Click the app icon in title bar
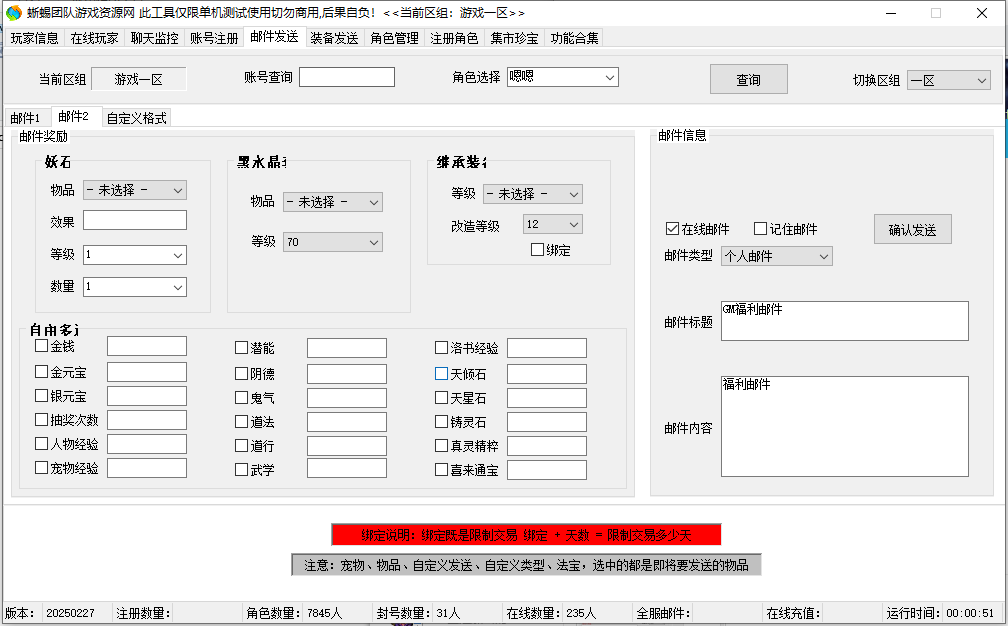This screenshot has height=626, width=1008. [x=13, y=13]
